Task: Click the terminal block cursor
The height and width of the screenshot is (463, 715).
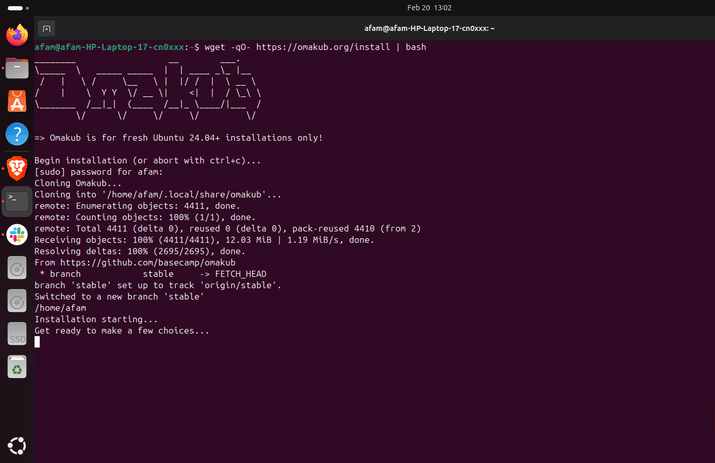Action: coord(37,342)
